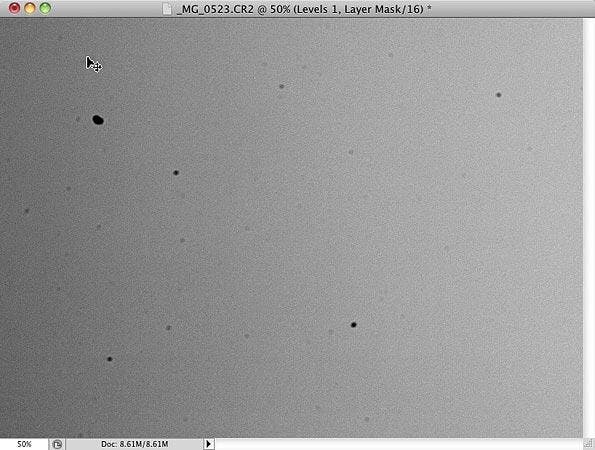Viewport: 595px width, 450px height.
Task: Click the vertical scrollbar track on right edge
Action: (x=589, y=228)
